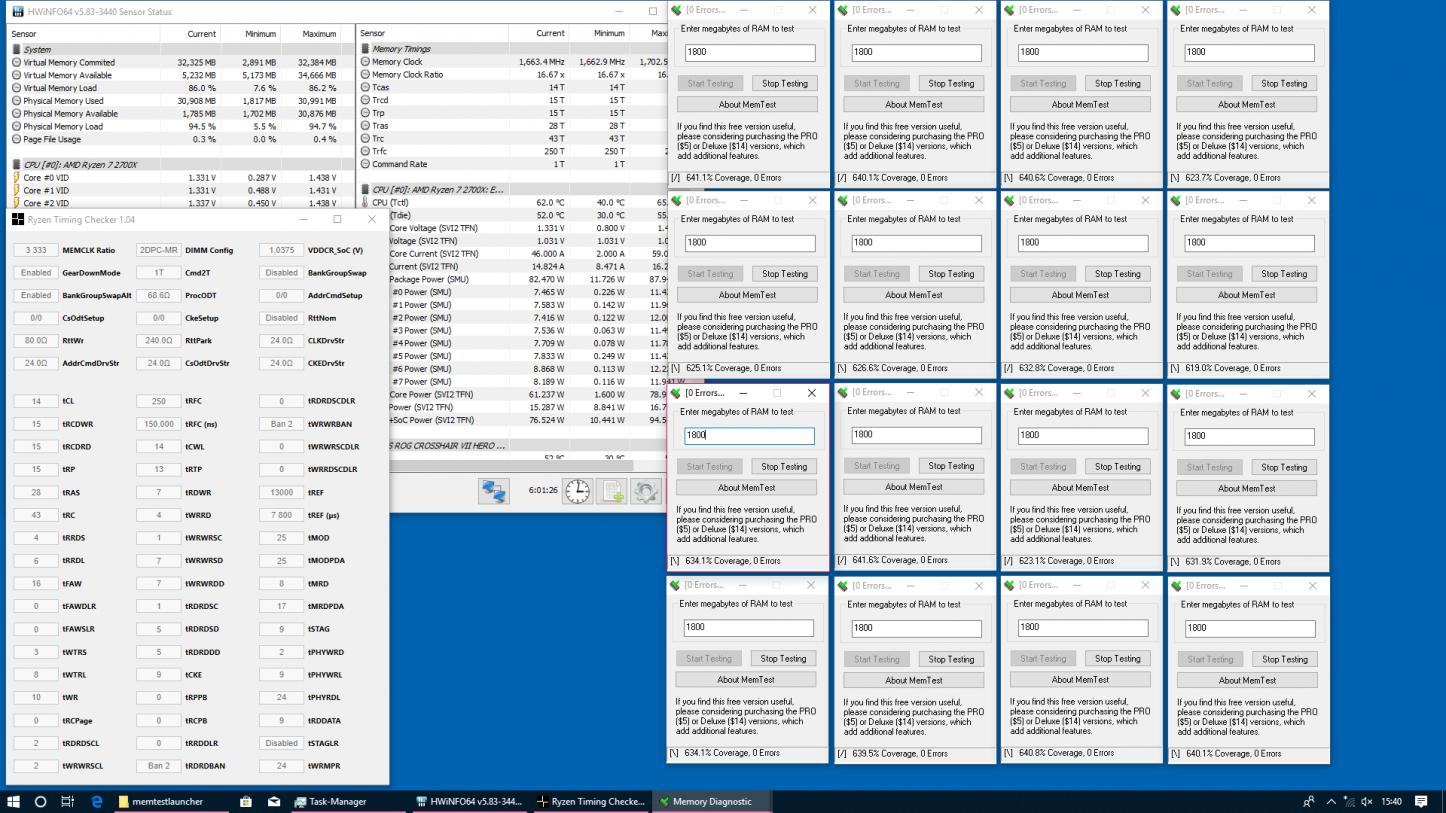Show hidden system tray icons chevron

point(1331,801)
